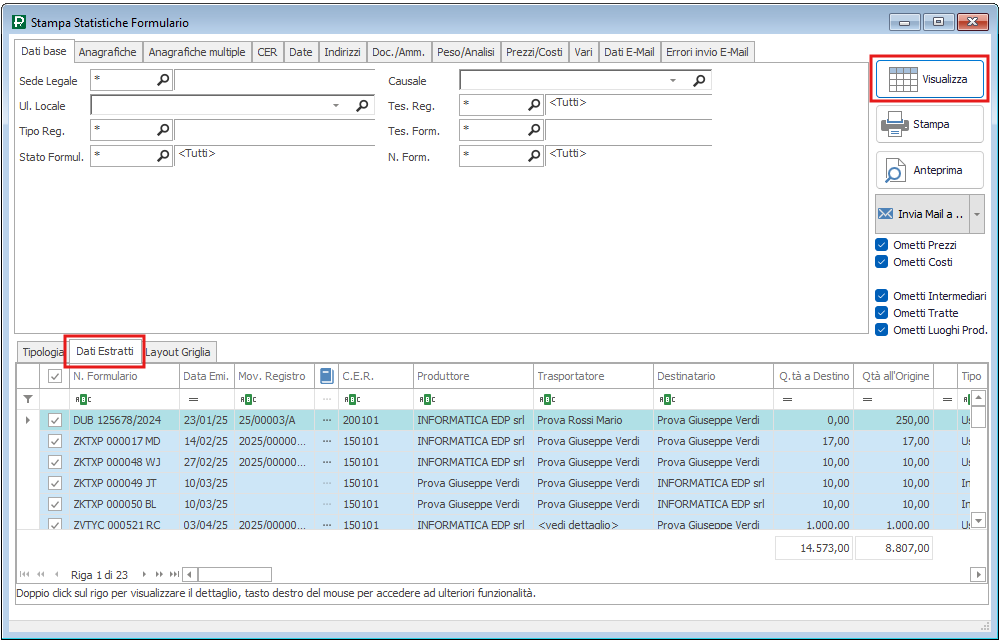Uncheck the Ometti Intermediari option
The width and height of the screenshot is (1001, 641).
click(x=882, y=296)
